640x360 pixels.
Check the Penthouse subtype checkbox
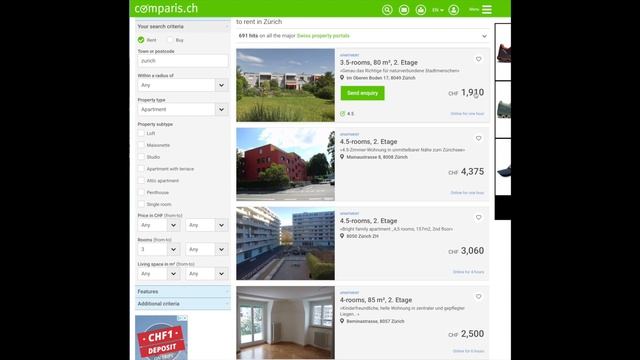pyautogui.click(x=141, y=193)
